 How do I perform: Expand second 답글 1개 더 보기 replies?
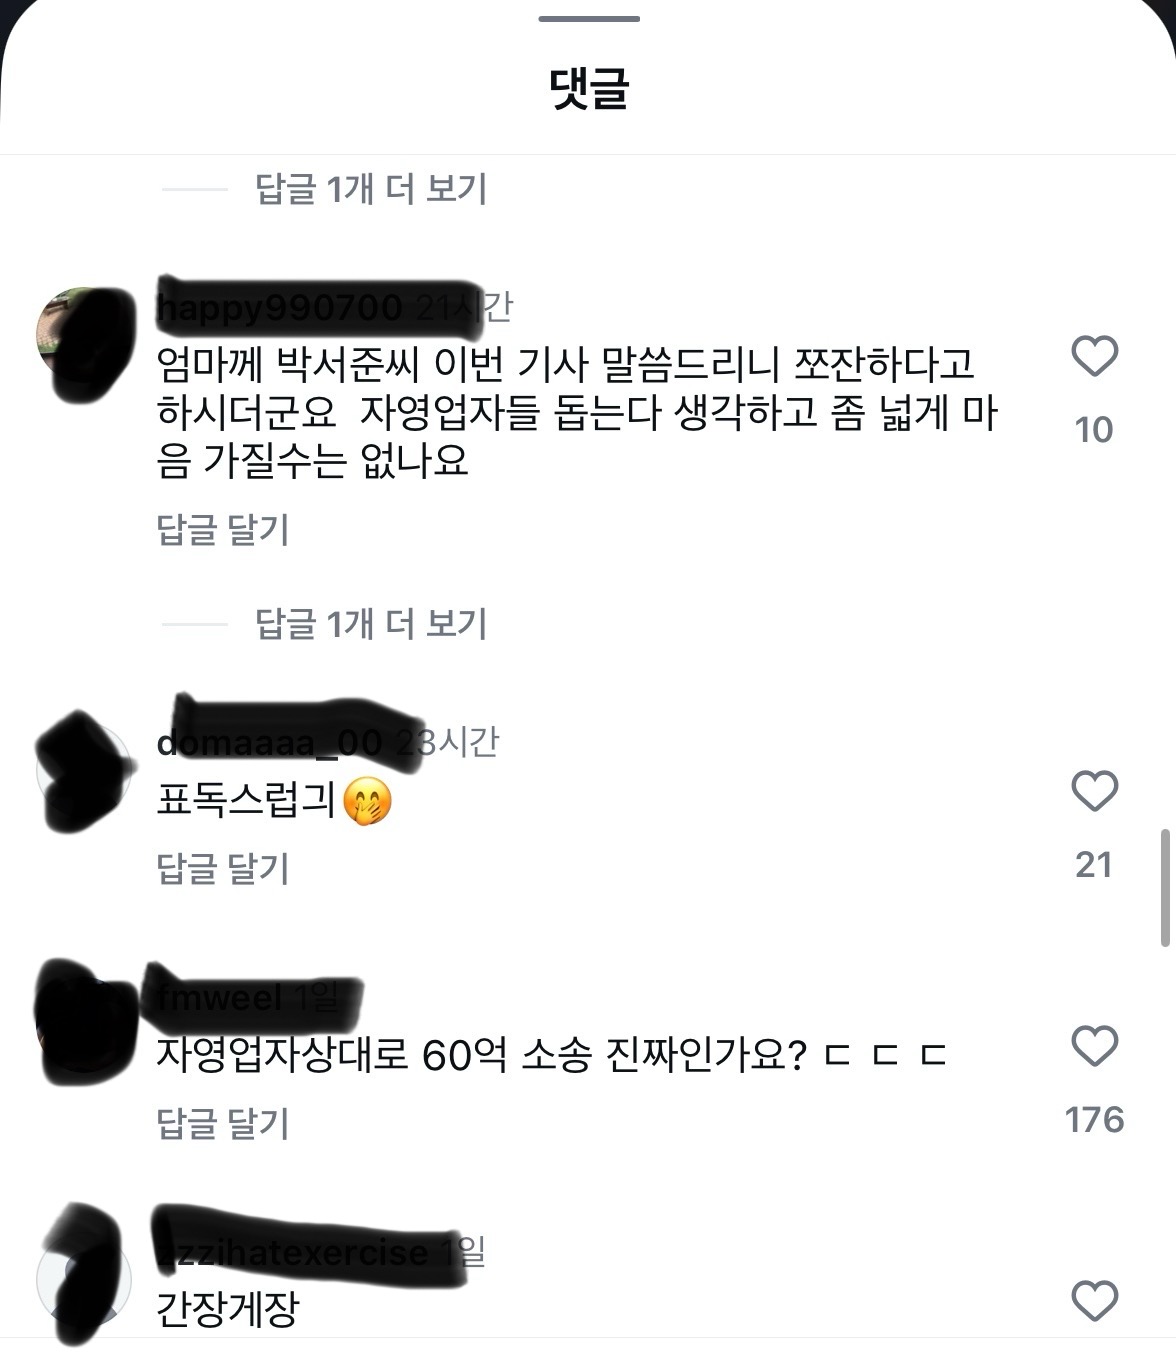coord(371,623)
